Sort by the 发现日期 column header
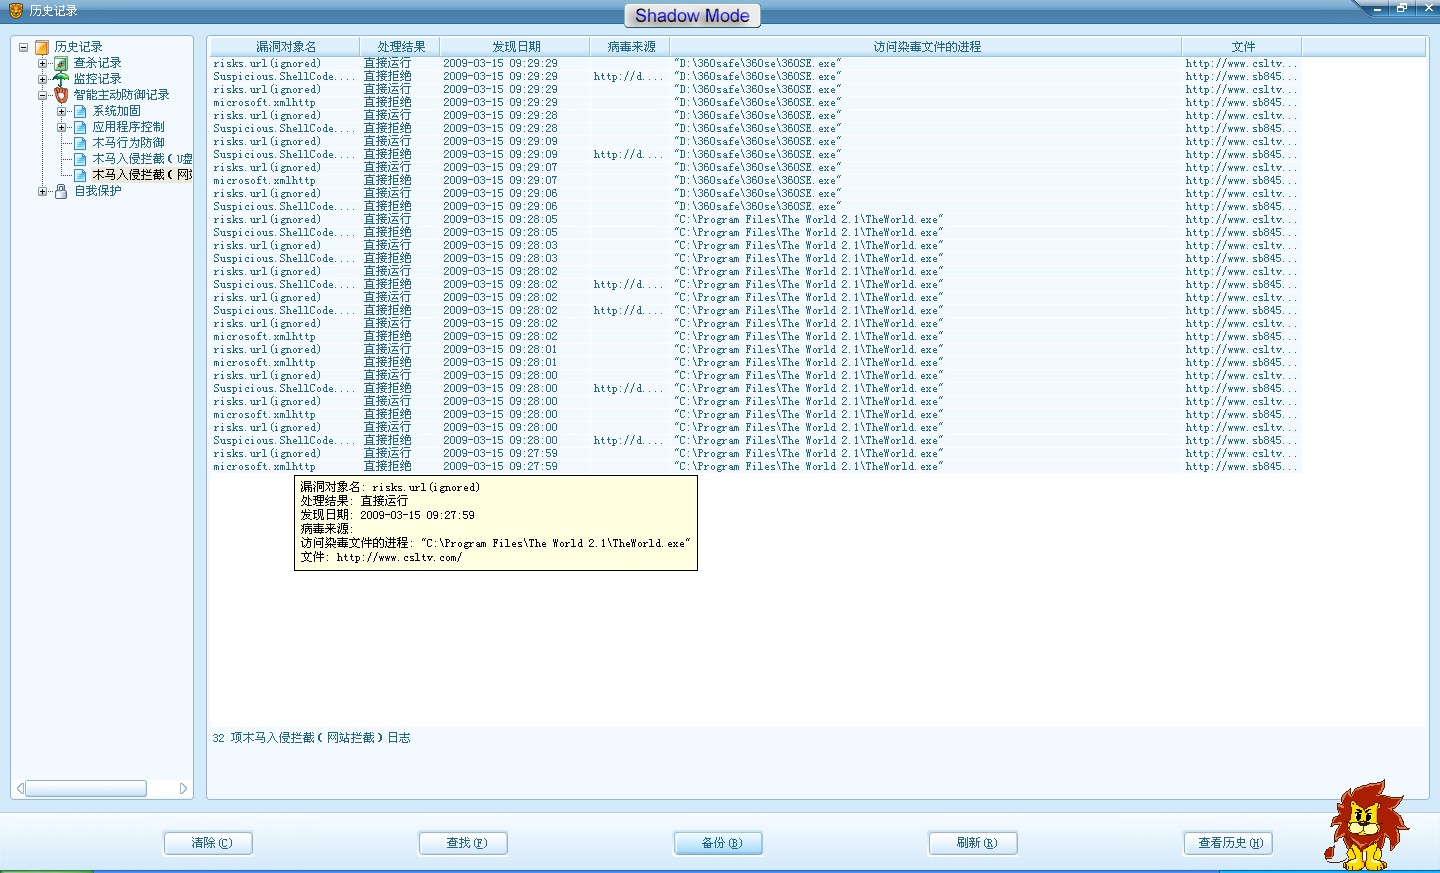The width and height of the screenshot is (1440, 873). (x=515, y=47)
